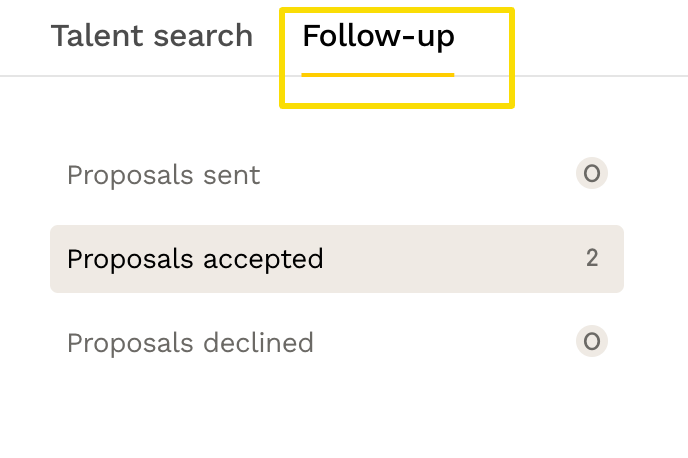This screenshot has height=458, width=688.
Task: Click the "Proposals accepted" text
Action: 195,259
